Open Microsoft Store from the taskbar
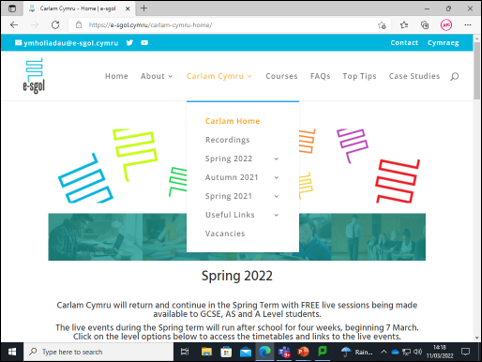 (x=226, y=352)
